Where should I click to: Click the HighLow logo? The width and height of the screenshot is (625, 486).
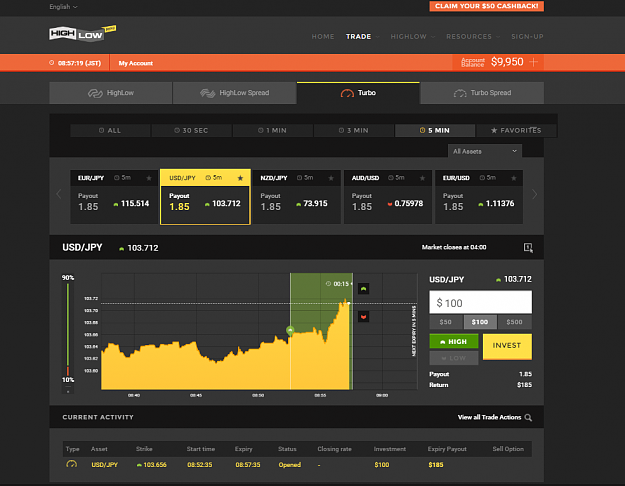[x=82, y=33]
